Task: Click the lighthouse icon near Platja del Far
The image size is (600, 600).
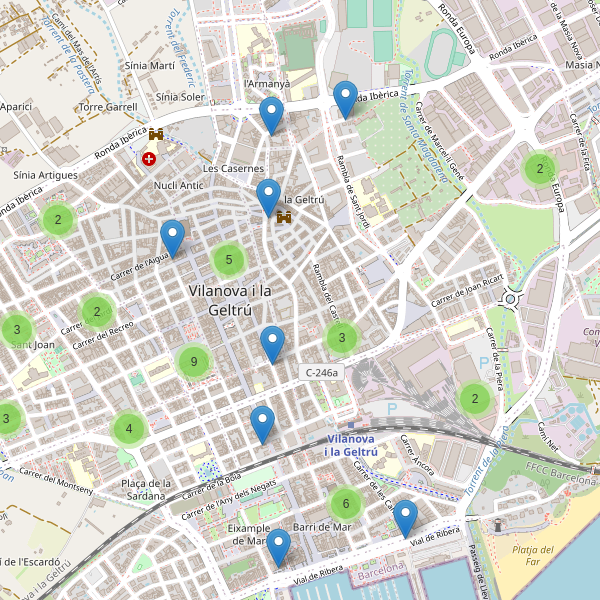Action: pyautogui.click(x=498, y=525)
